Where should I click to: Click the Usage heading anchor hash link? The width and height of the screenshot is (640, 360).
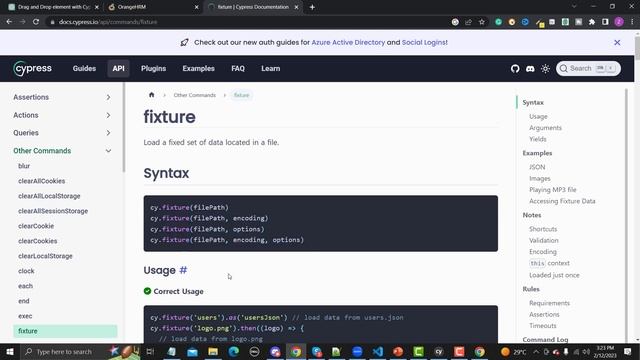point(183,270)
